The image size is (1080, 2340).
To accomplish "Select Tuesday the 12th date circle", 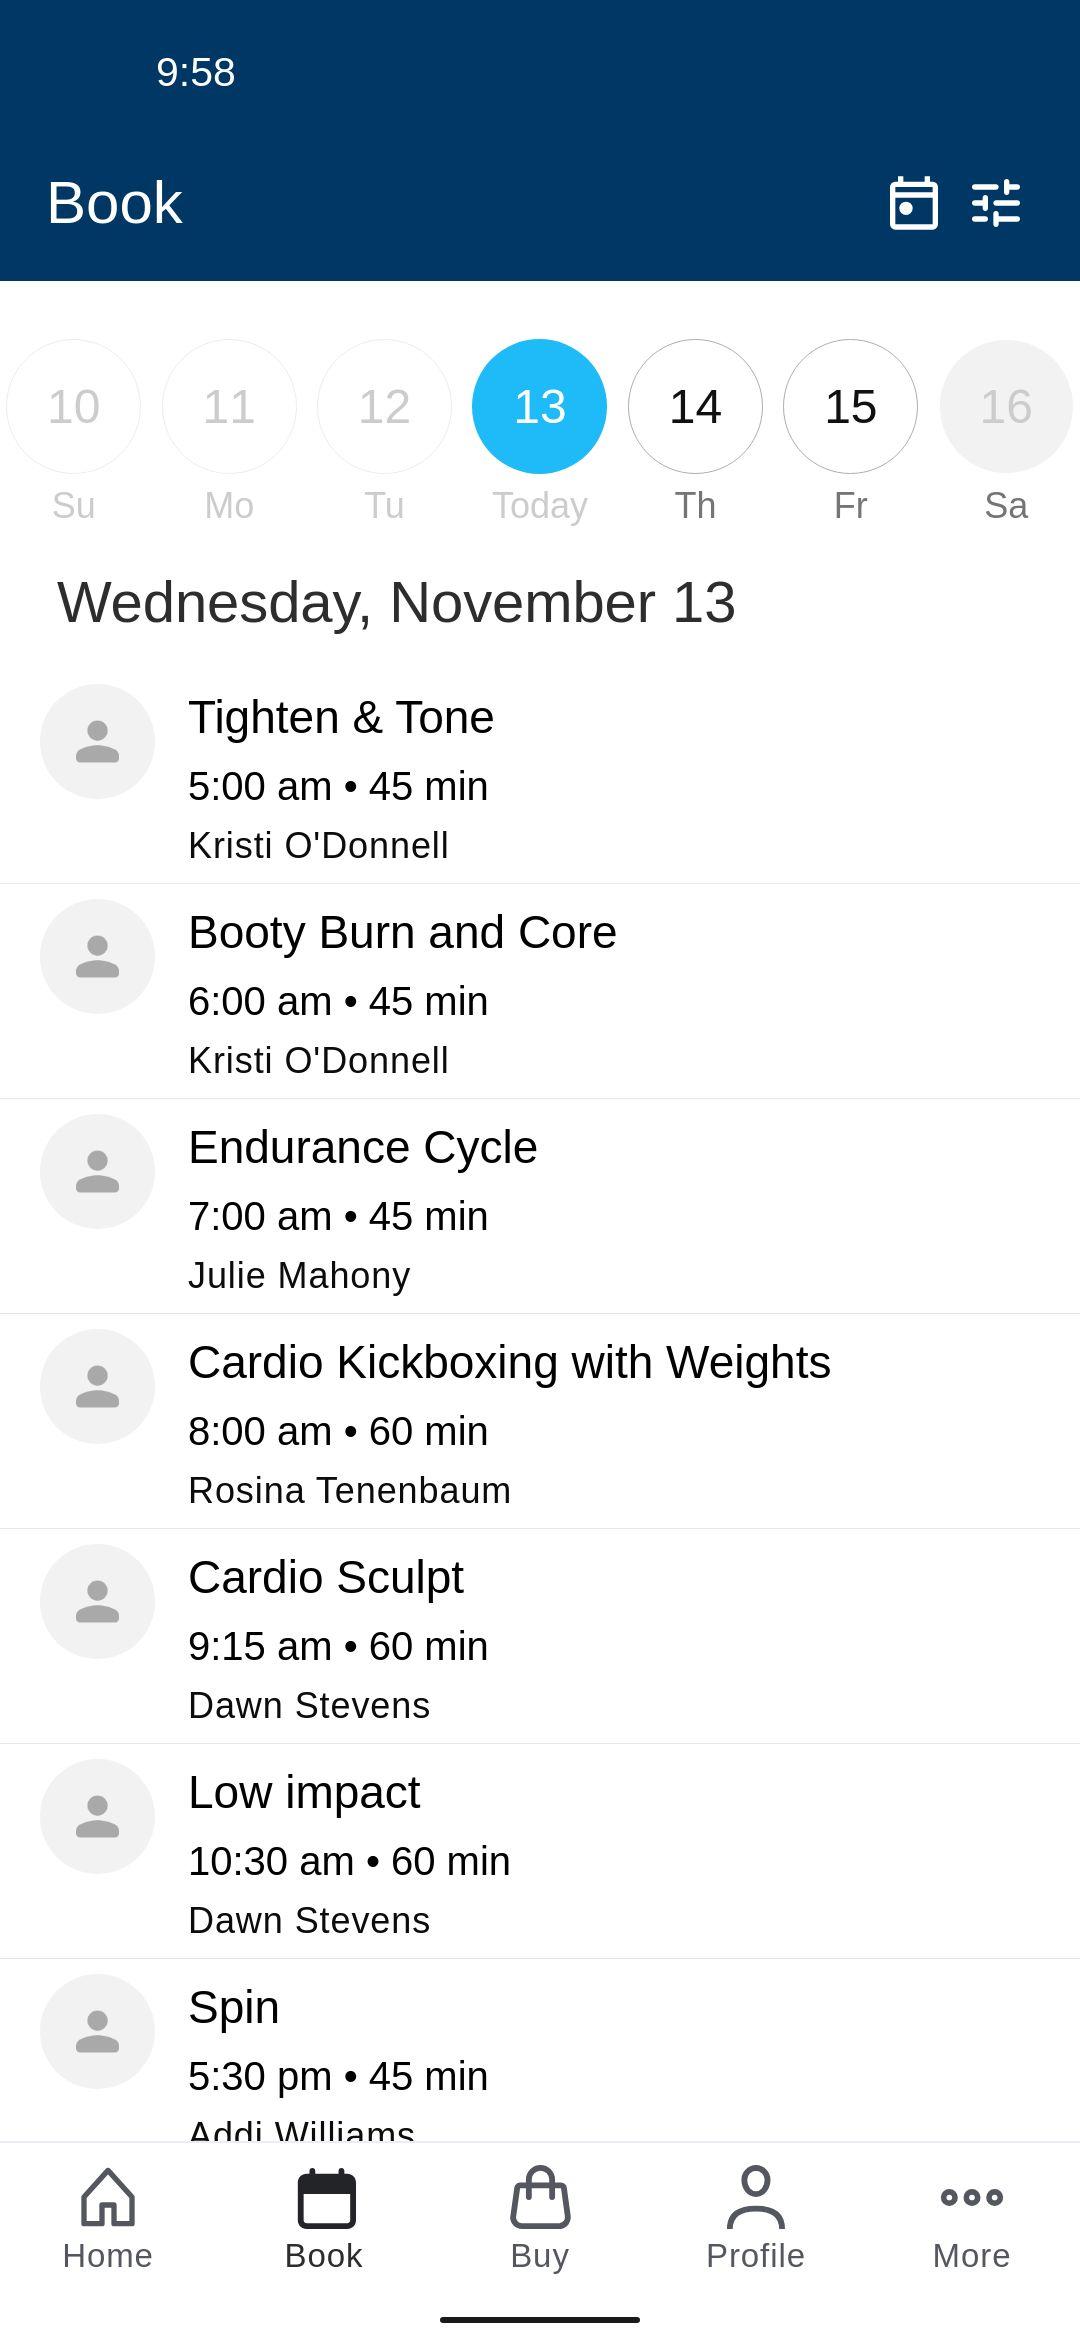I will [x=384, y=406].
